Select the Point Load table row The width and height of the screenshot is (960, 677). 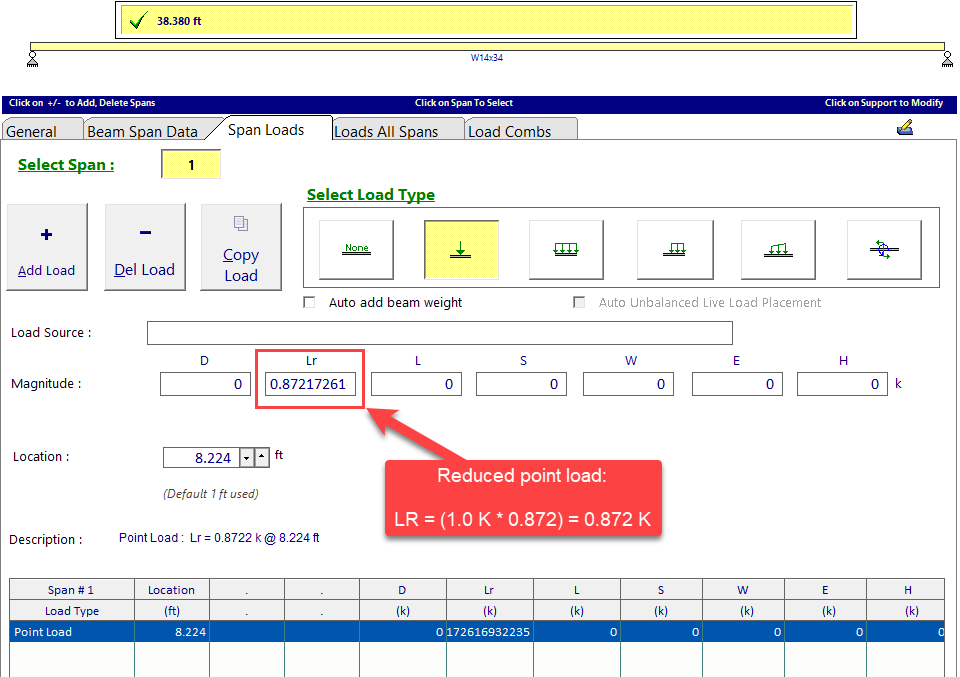(x=477, y=632)
